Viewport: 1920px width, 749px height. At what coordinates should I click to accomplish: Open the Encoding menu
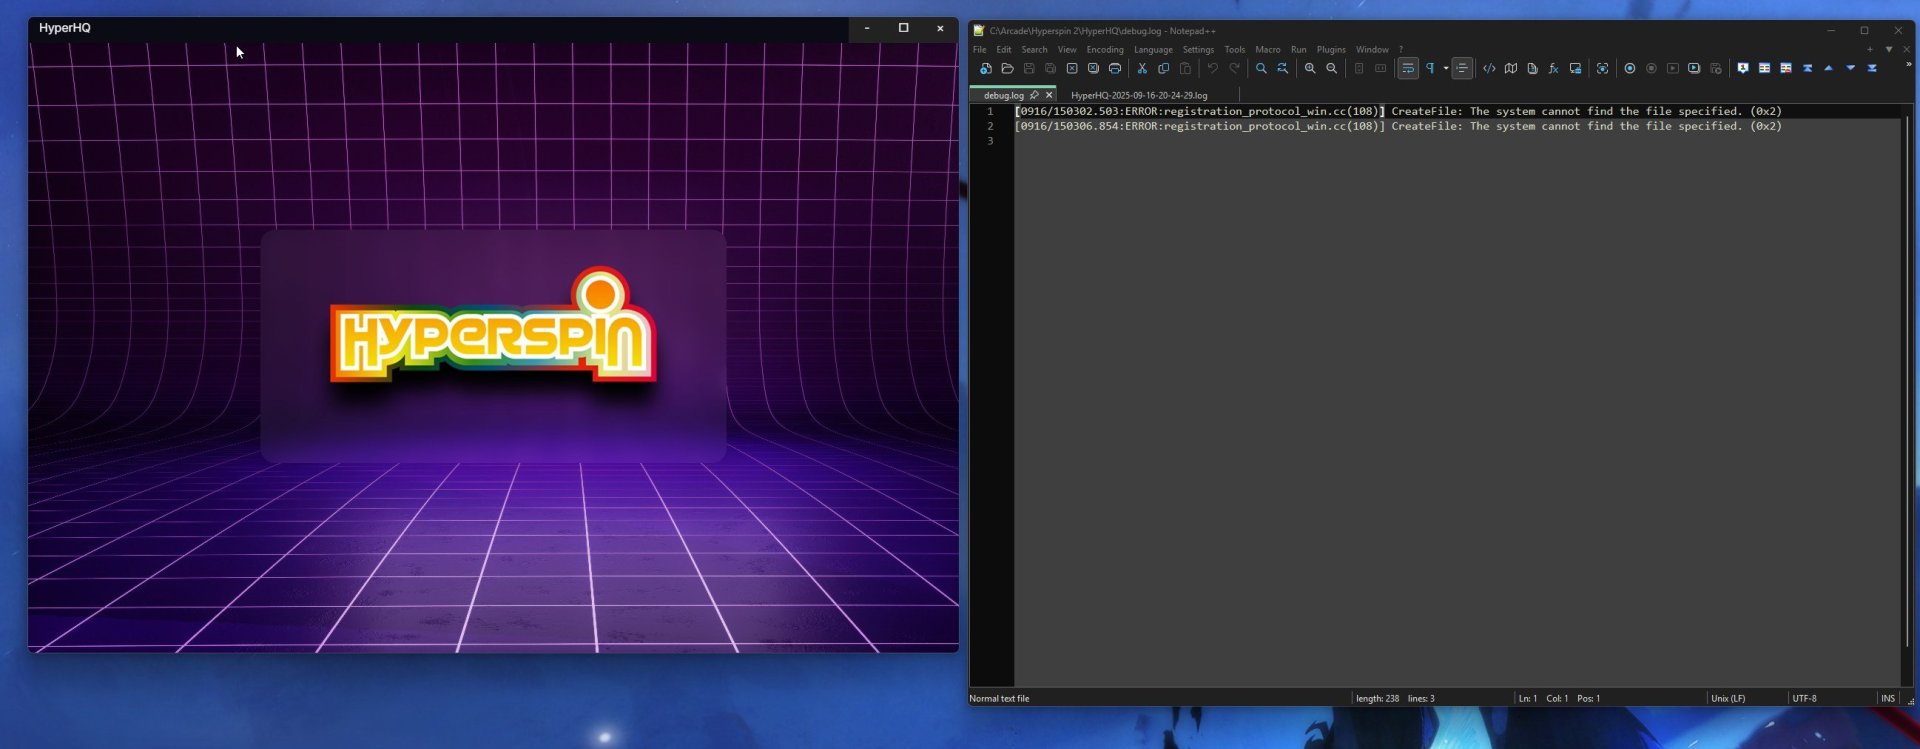[1104, 49]
